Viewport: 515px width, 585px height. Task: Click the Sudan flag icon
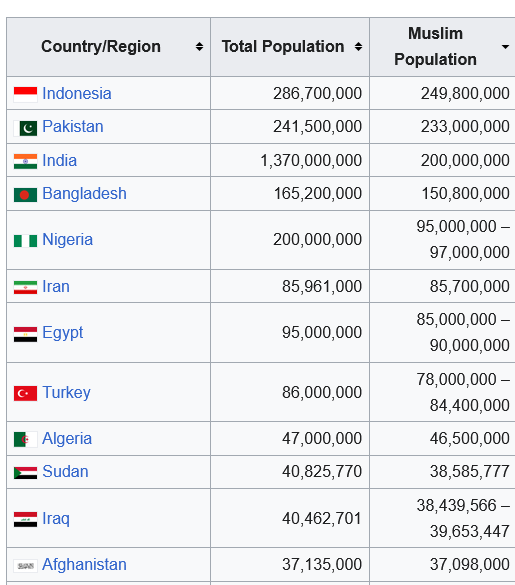25,473
